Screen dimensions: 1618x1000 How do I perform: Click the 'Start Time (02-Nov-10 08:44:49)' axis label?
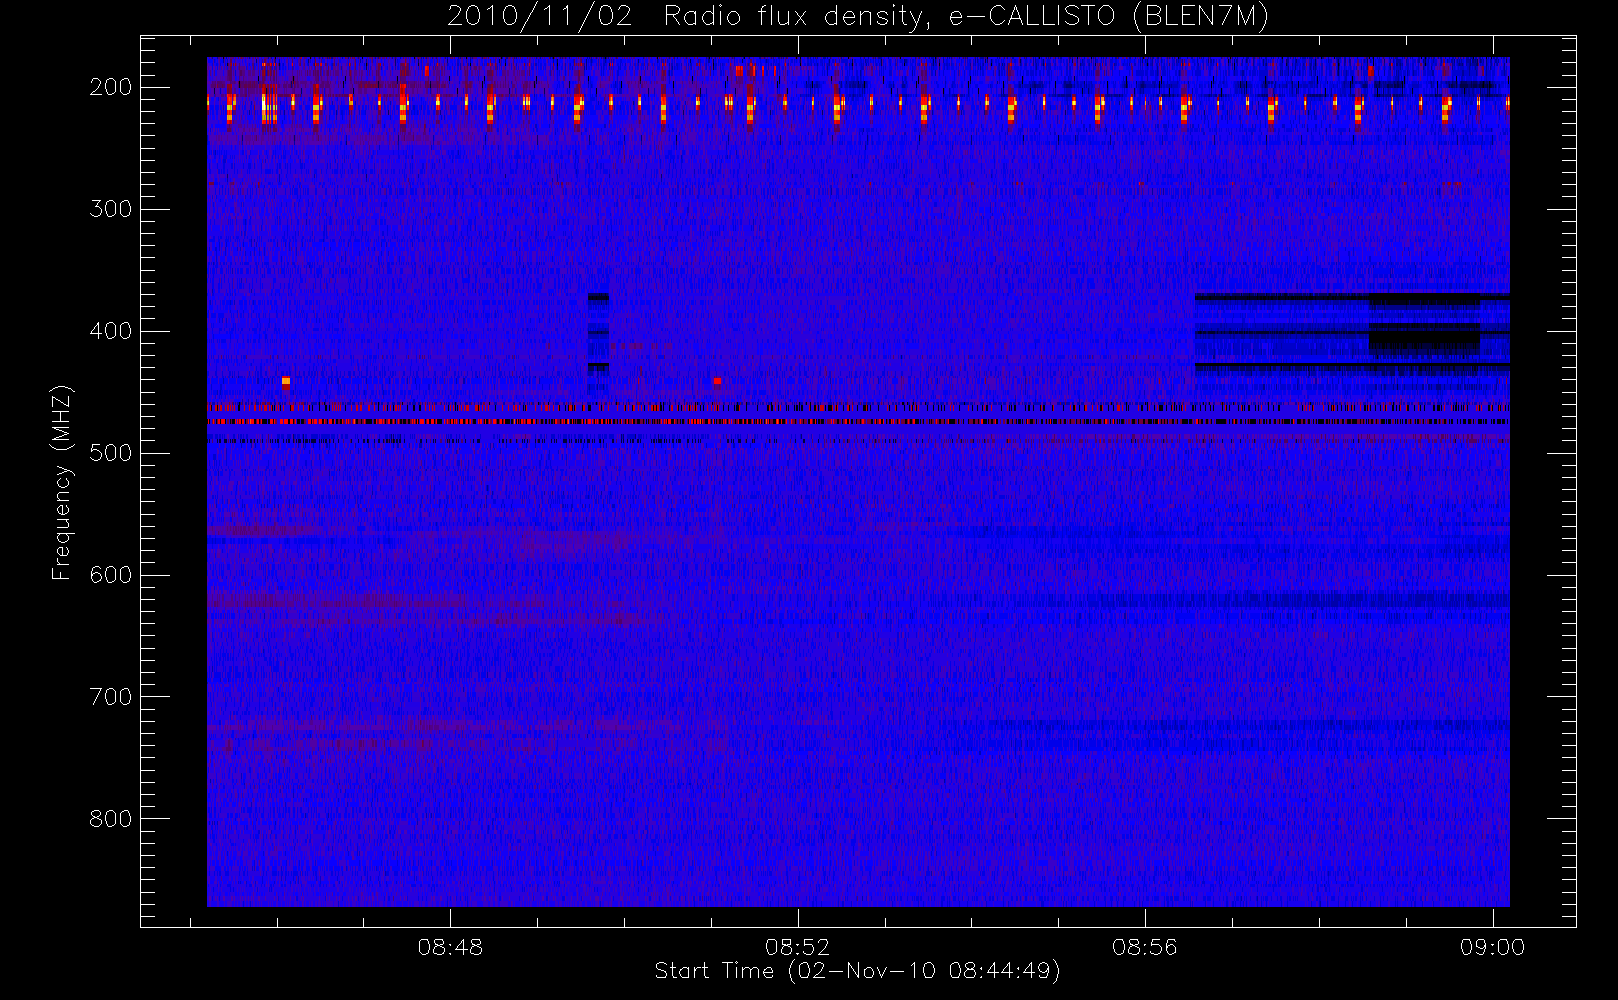coord(857,971)
